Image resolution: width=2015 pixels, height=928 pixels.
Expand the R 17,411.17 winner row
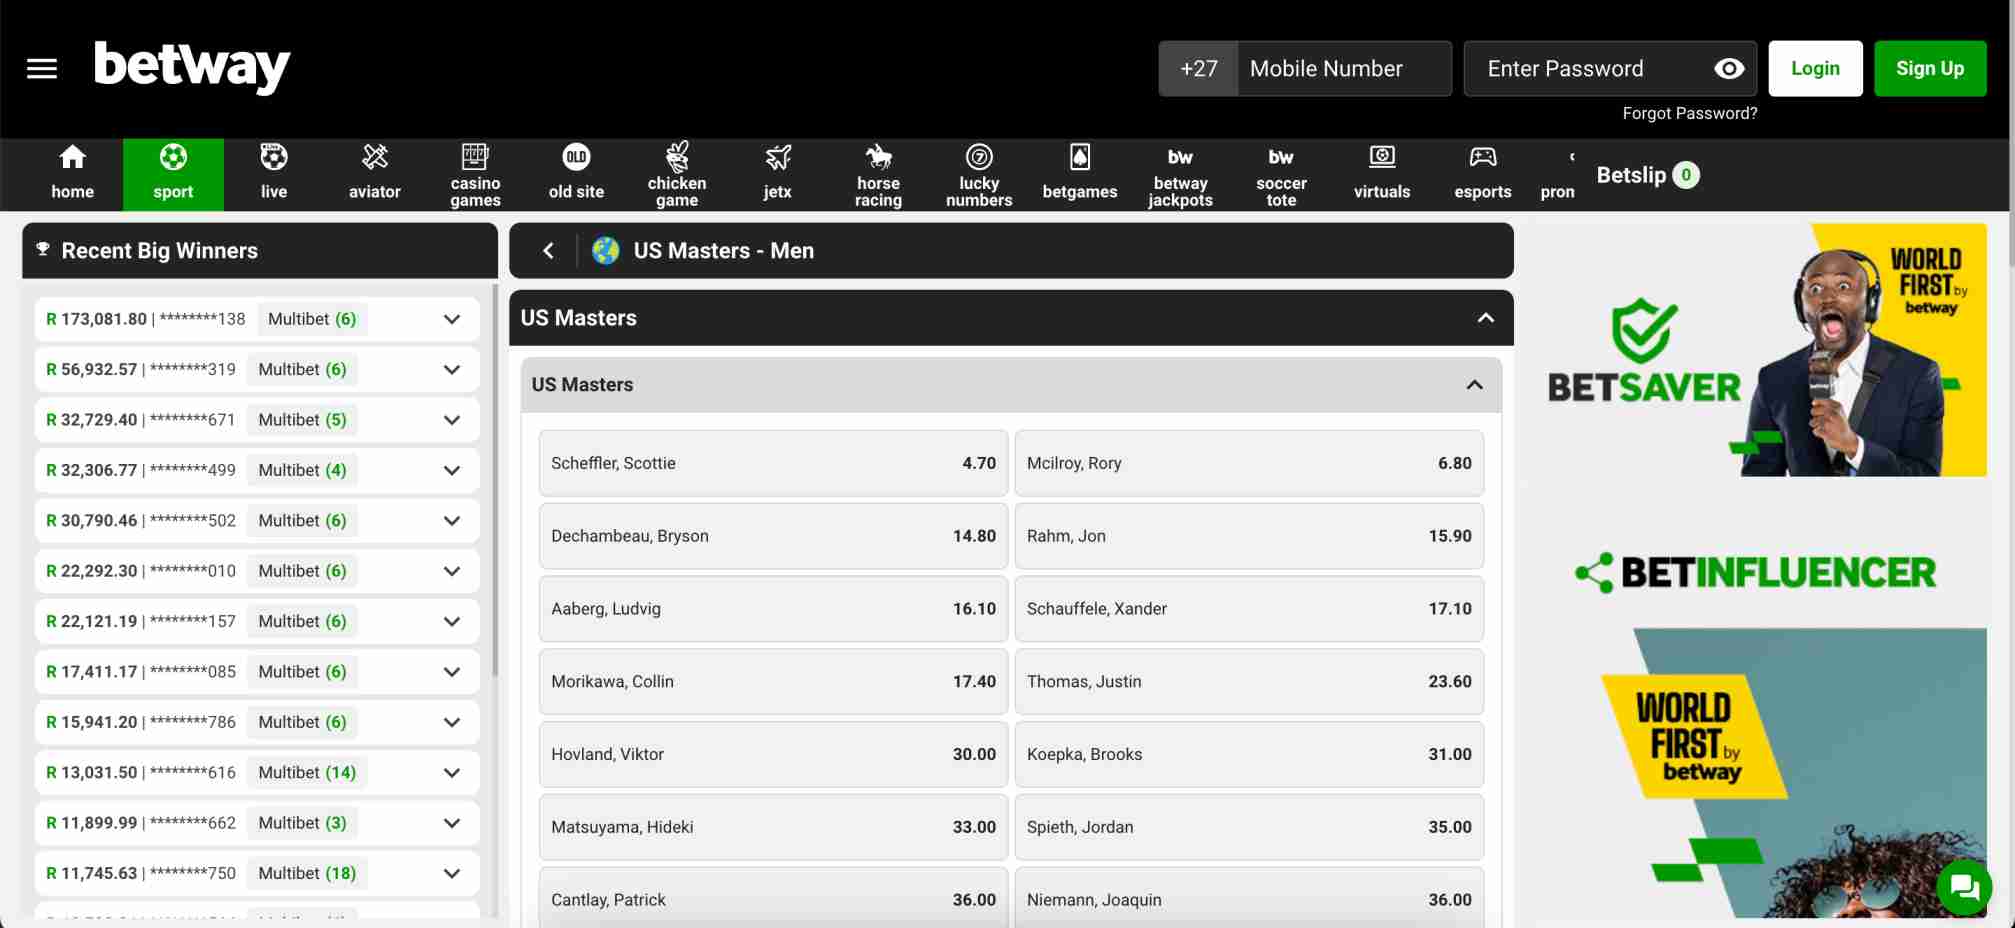pyautogui.click(x=452, y=672)
